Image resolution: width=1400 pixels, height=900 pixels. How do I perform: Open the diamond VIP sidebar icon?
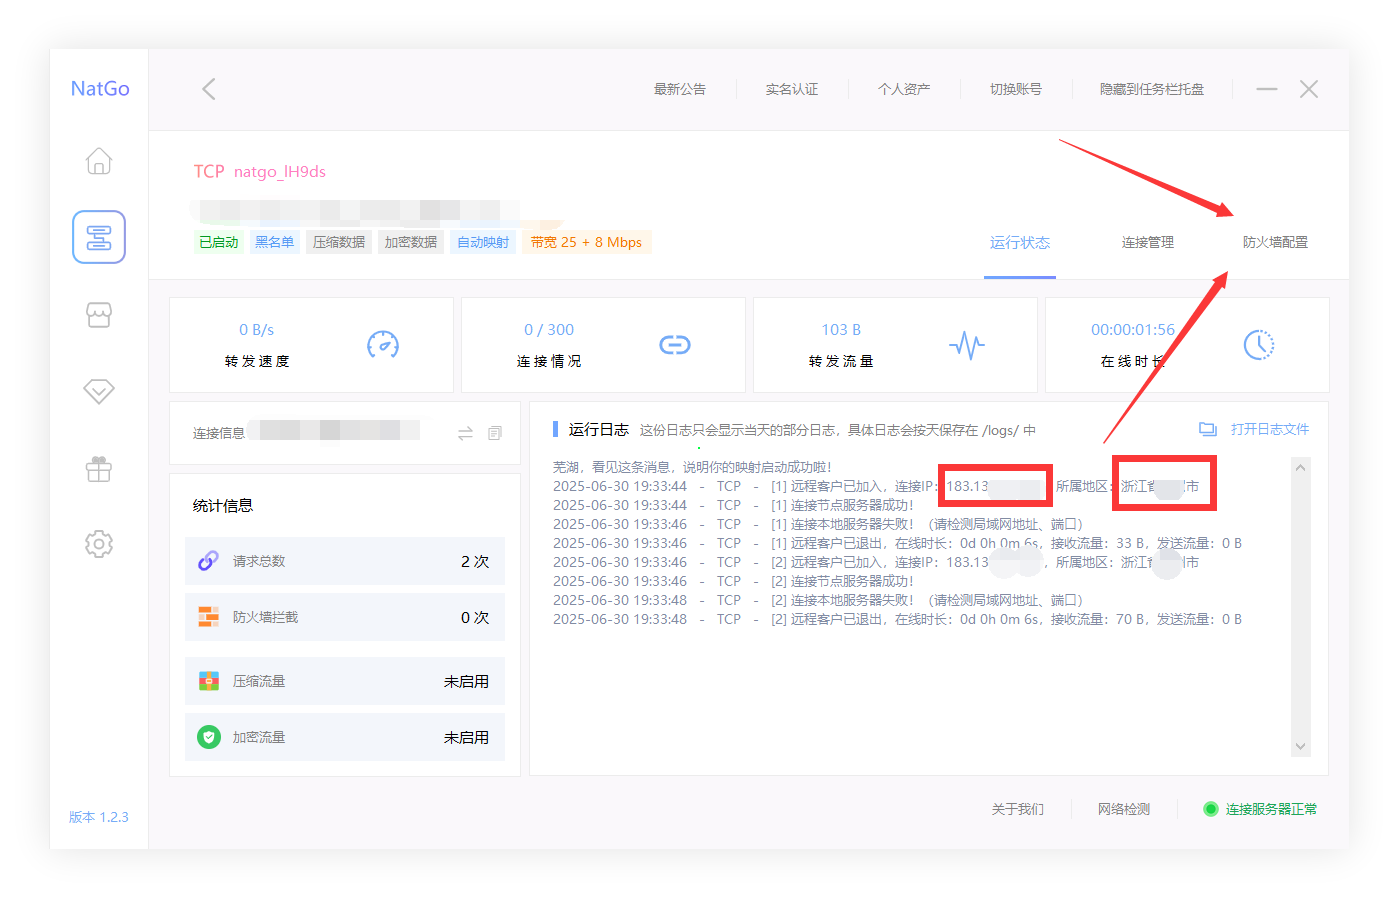click(x=99, y=391)
